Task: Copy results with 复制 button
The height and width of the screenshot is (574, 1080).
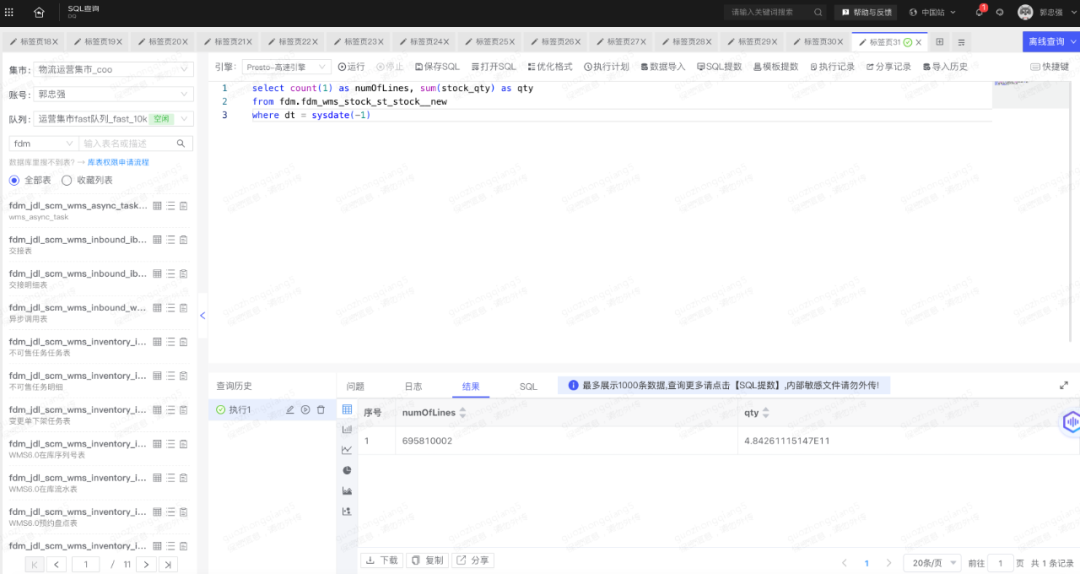Action: [x=428, y=560]
